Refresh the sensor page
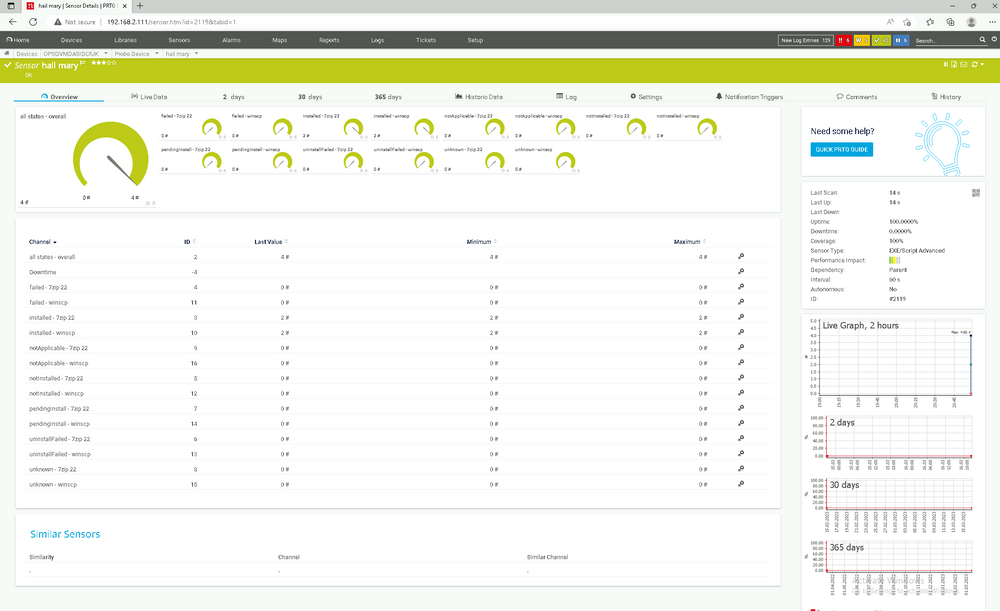1000x611 pixels. pos(975,64)
